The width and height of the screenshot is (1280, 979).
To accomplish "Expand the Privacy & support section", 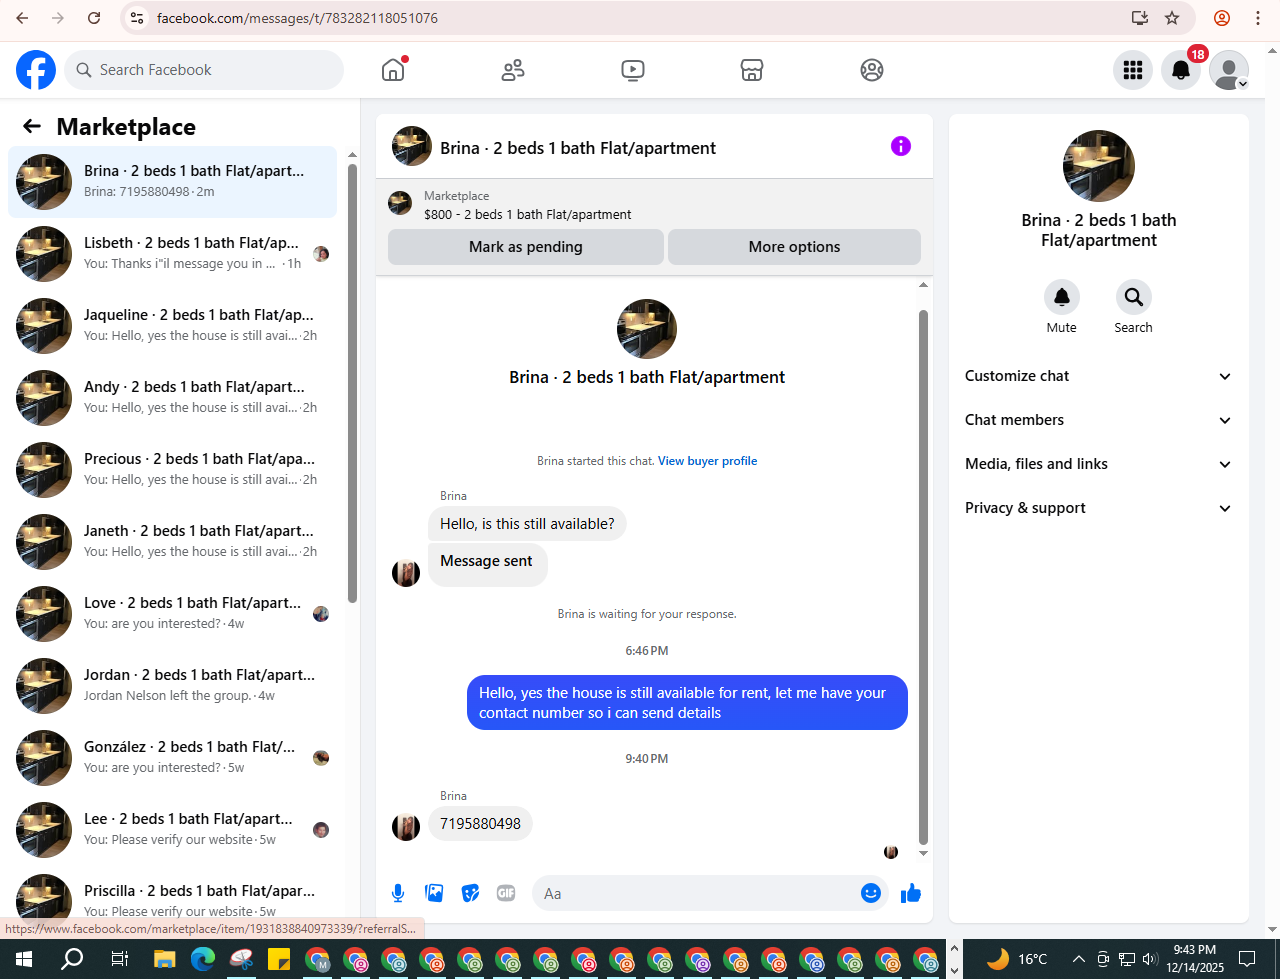I will [1098, 508].
